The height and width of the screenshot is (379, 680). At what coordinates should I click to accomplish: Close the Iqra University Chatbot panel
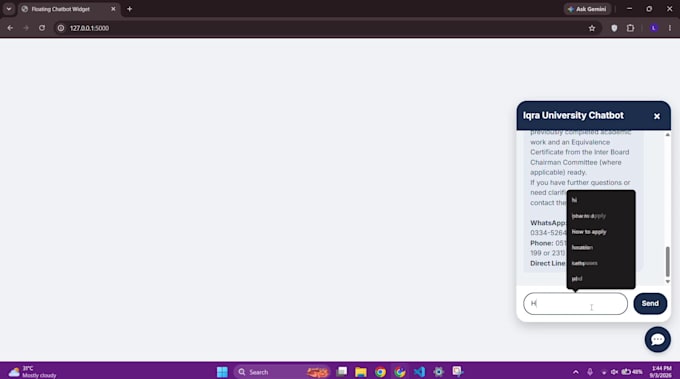coord(657,116)
